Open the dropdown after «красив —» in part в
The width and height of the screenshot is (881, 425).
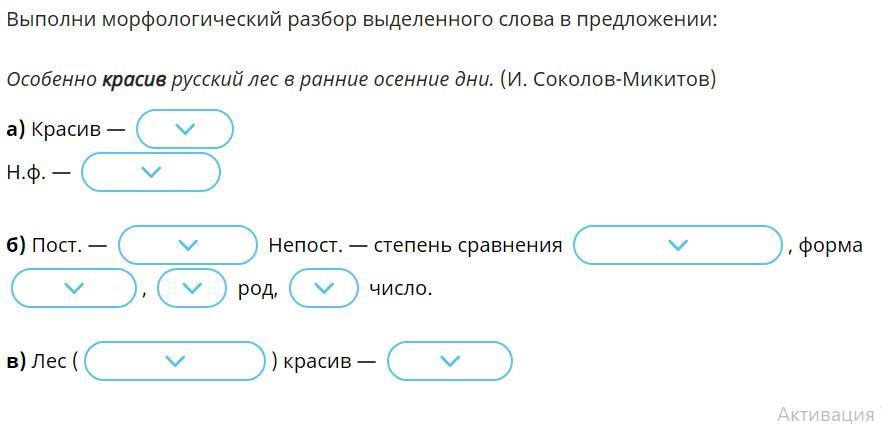[x=449, y=361]
